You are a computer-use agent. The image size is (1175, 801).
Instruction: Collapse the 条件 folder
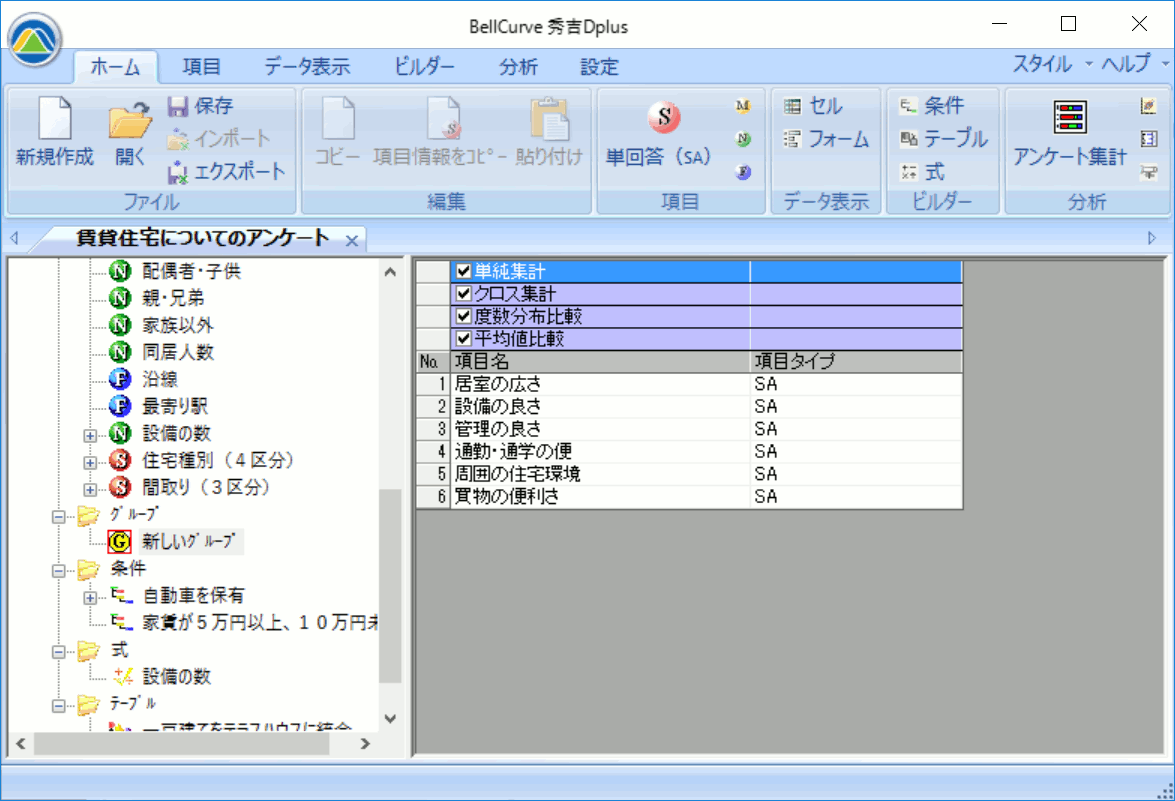(58, 570)
